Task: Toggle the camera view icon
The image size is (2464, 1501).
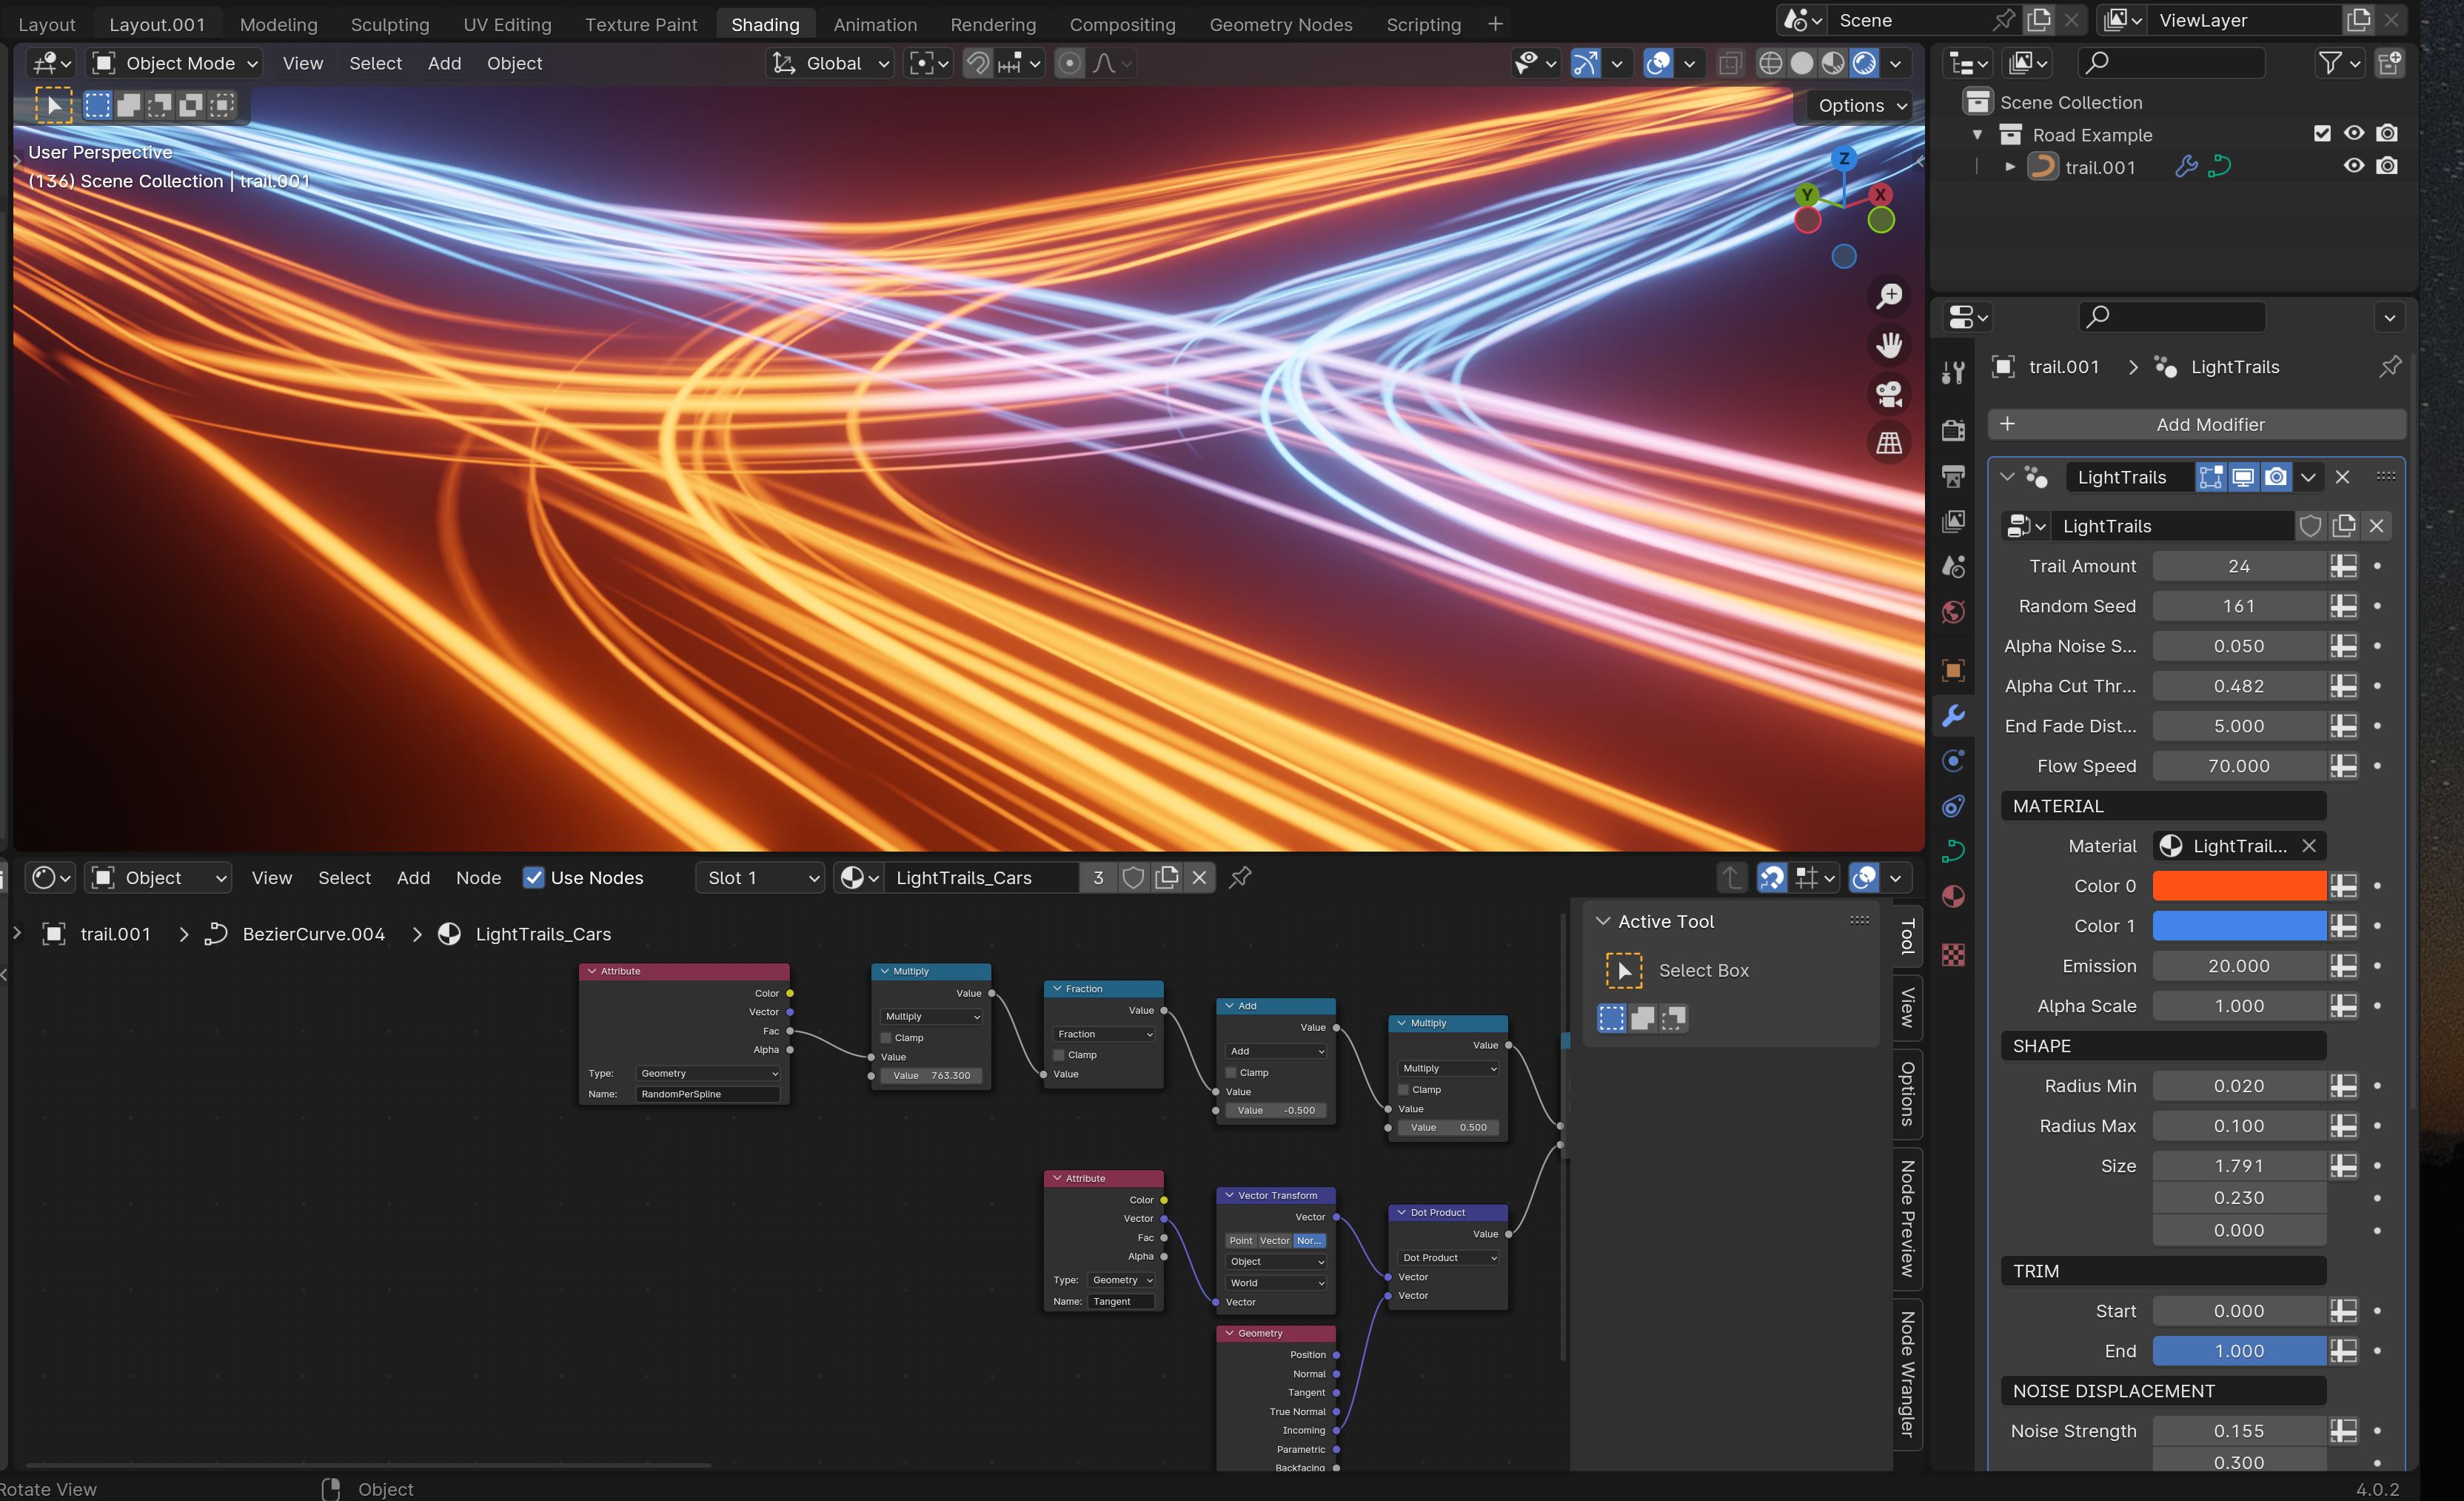Action: tap(1889, 394)
